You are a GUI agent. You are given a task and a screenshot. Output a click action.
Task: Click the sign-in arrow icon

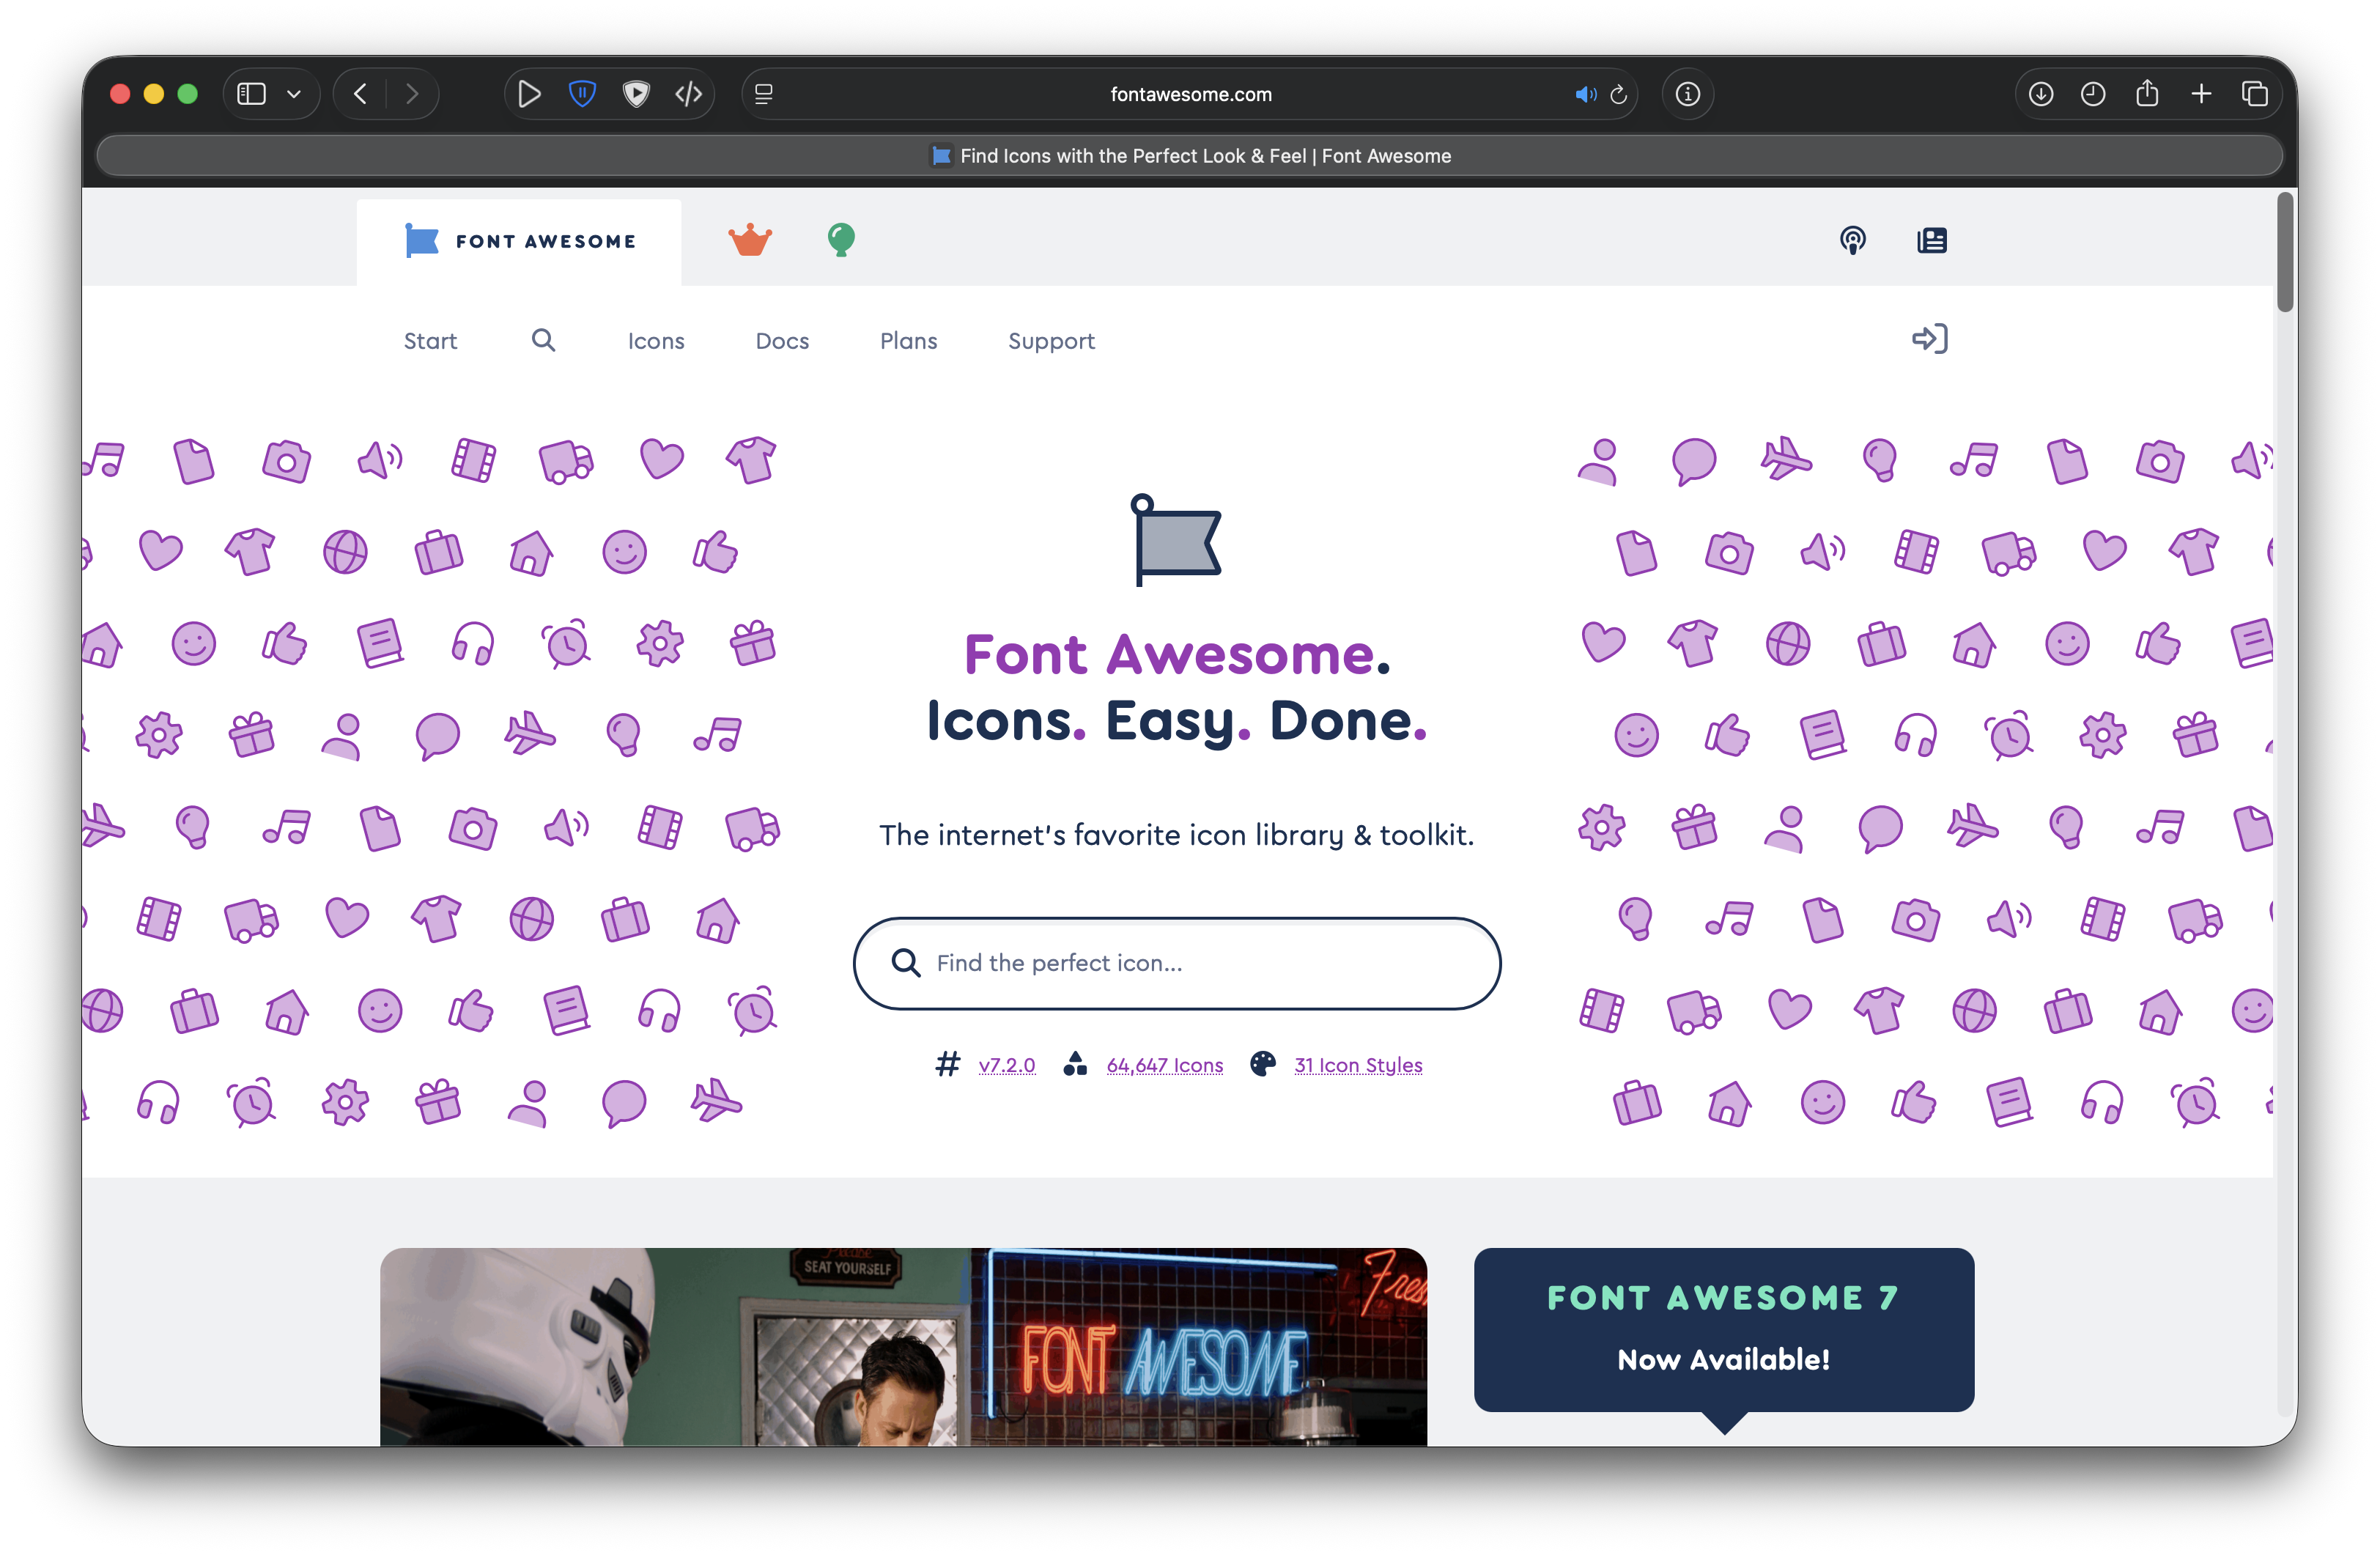click(1930, 339)
